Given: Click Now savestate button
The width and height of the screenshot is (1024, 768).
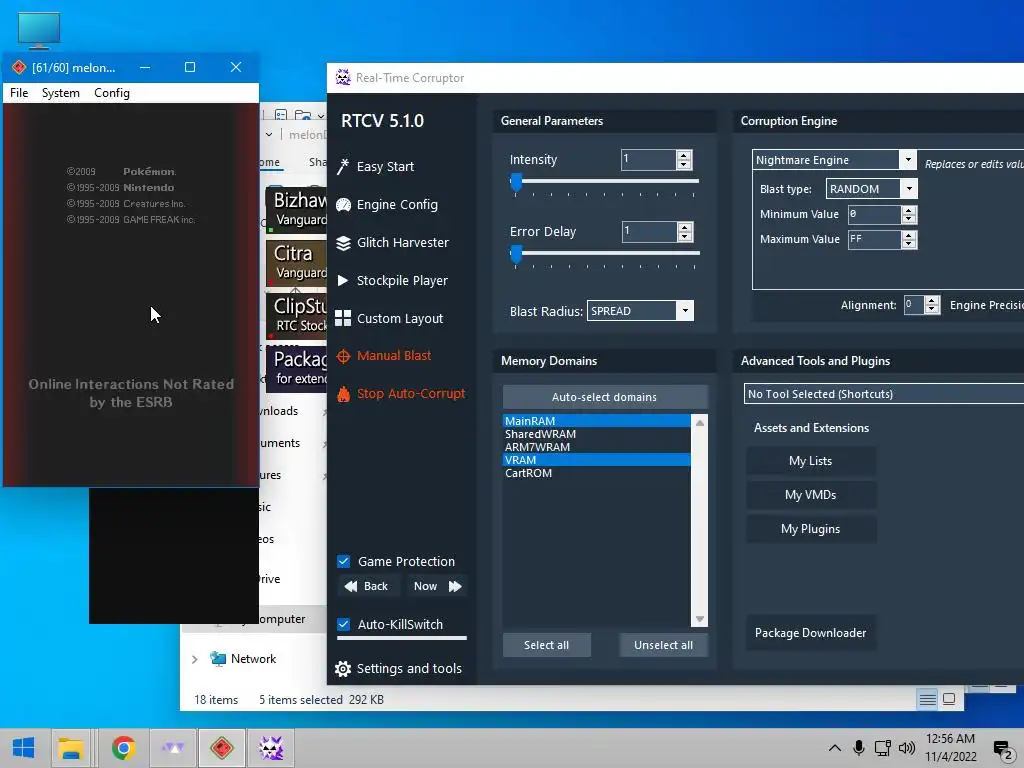Looking at the screenshot, I should pos(436,586).
